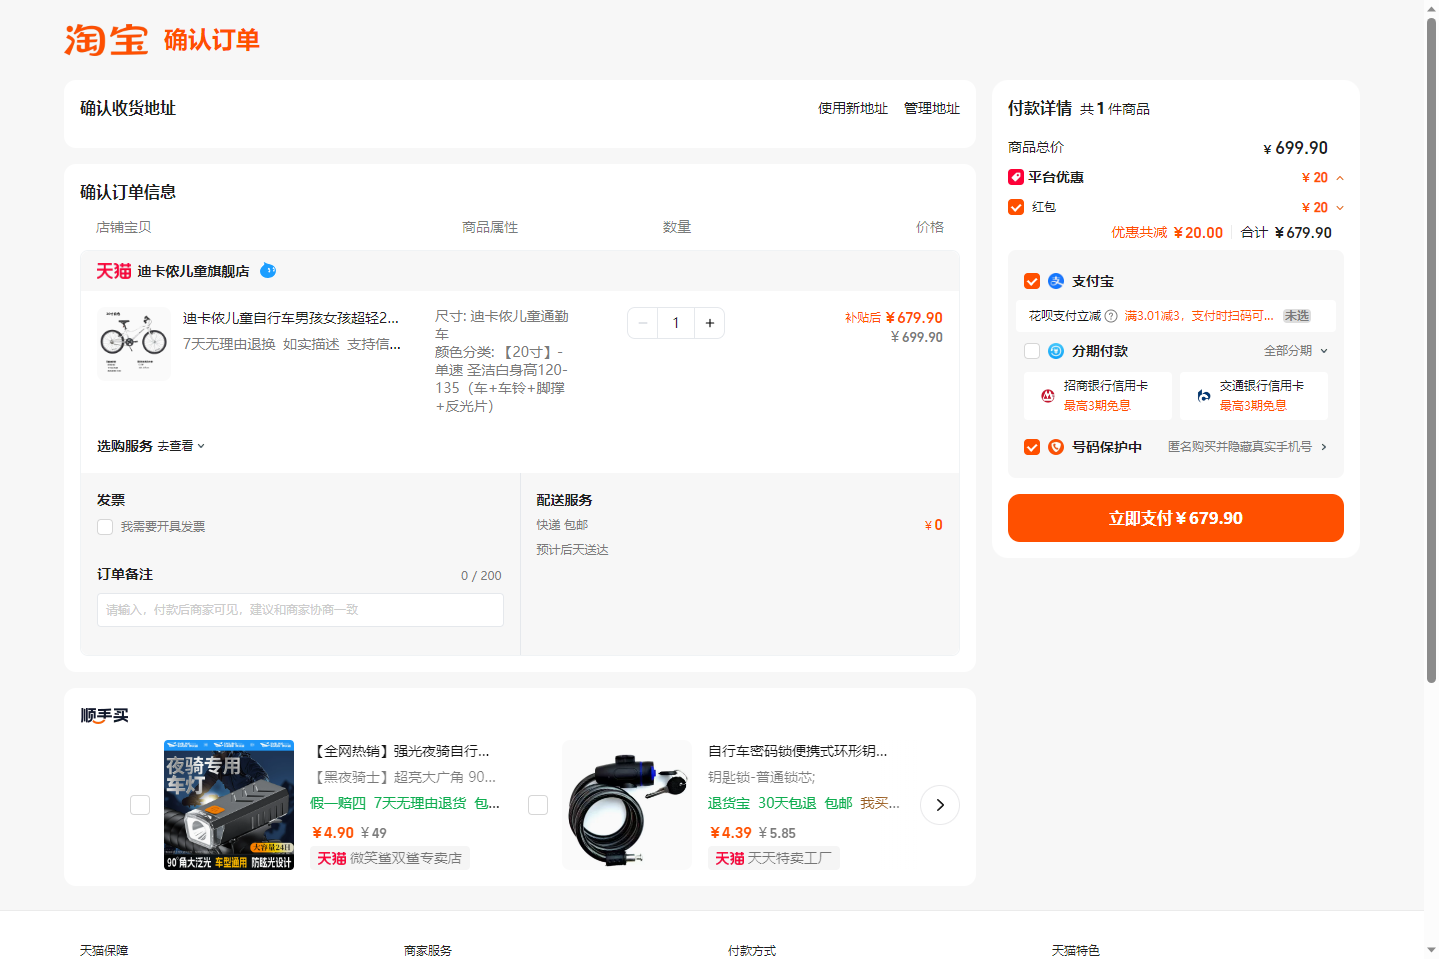Screen dimensions: 1439x959
Task: Click the 预计后天送达 delivery estimate
Action: click(x=572, y=550)
